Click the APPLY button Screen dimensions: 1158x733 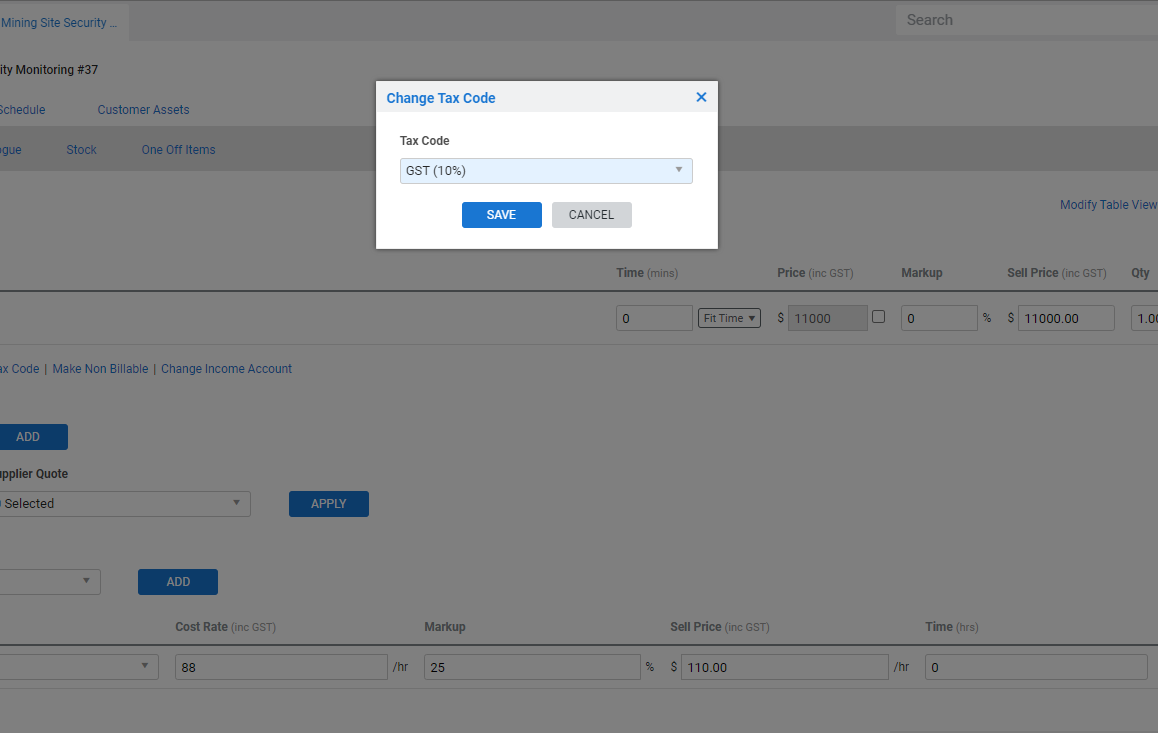pos(329,504)
